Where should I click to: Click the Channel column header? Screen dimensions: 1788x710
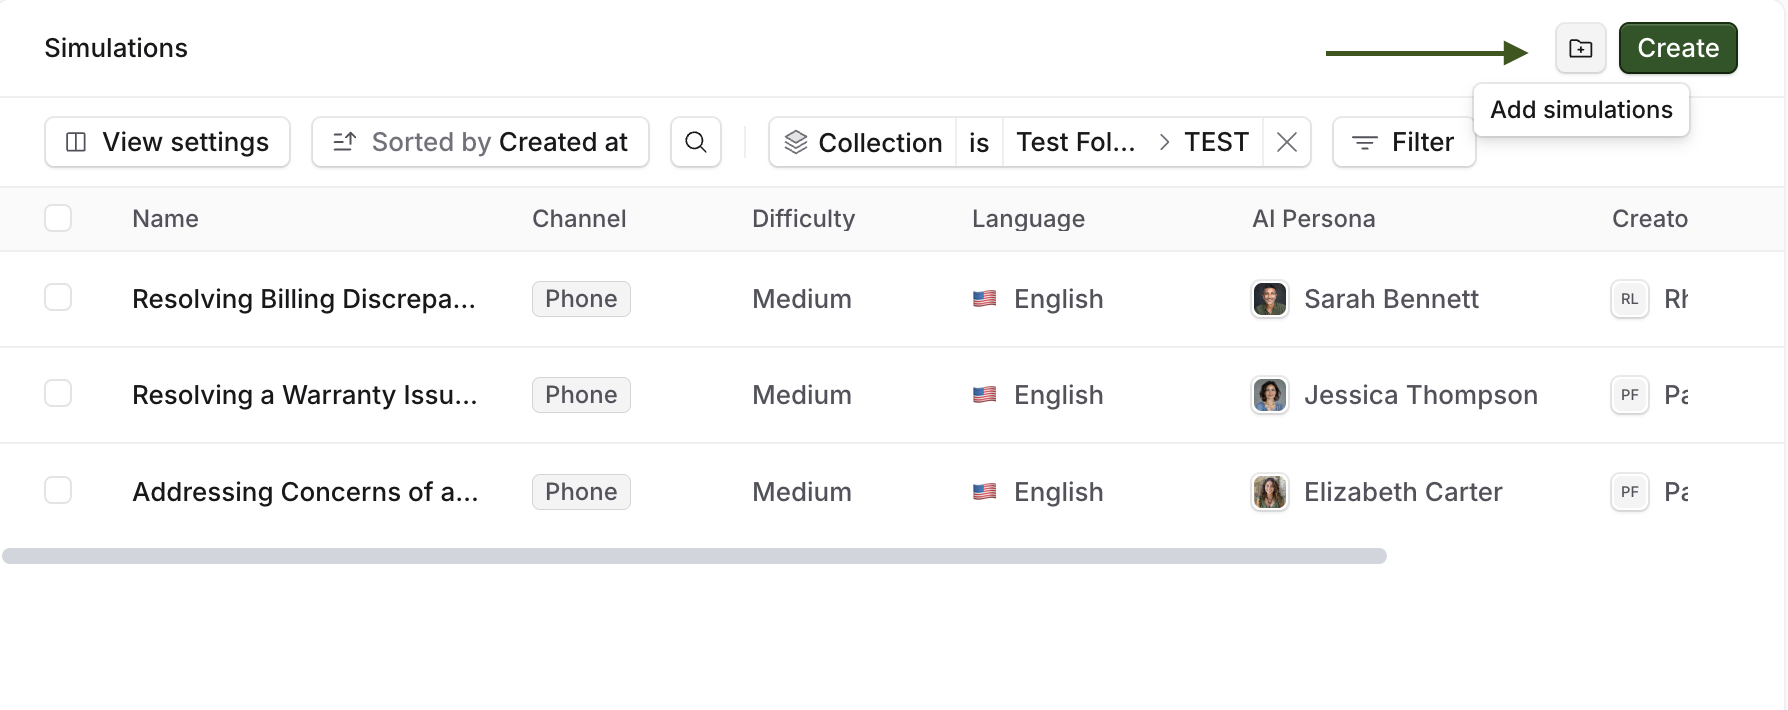579,219
